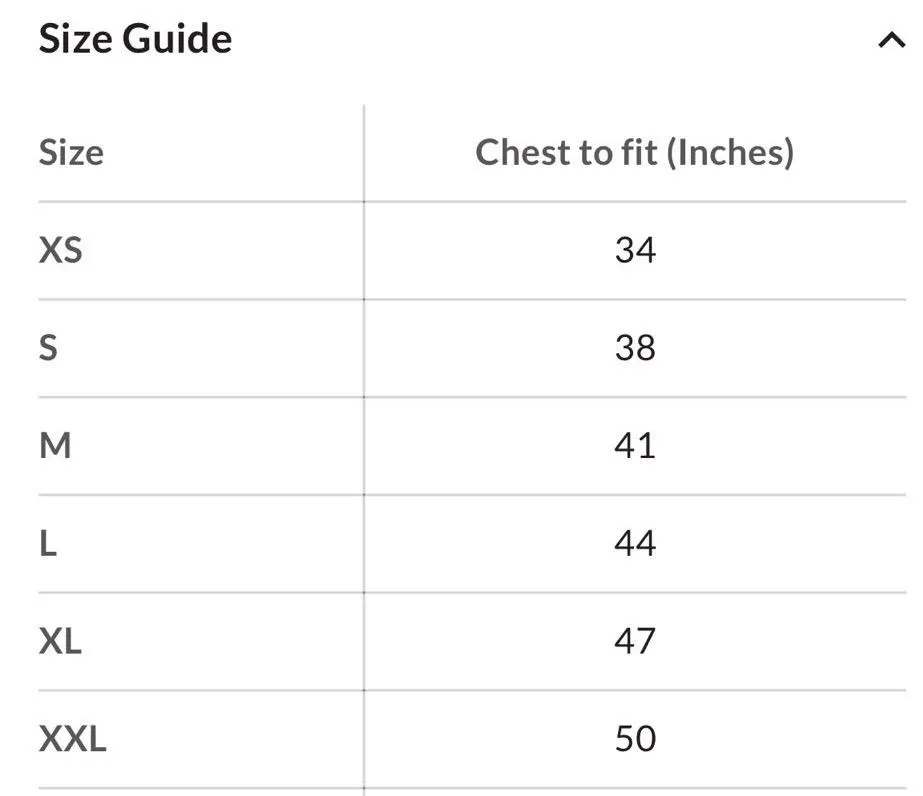
Task: Click chest value 50
Action: 635,739
